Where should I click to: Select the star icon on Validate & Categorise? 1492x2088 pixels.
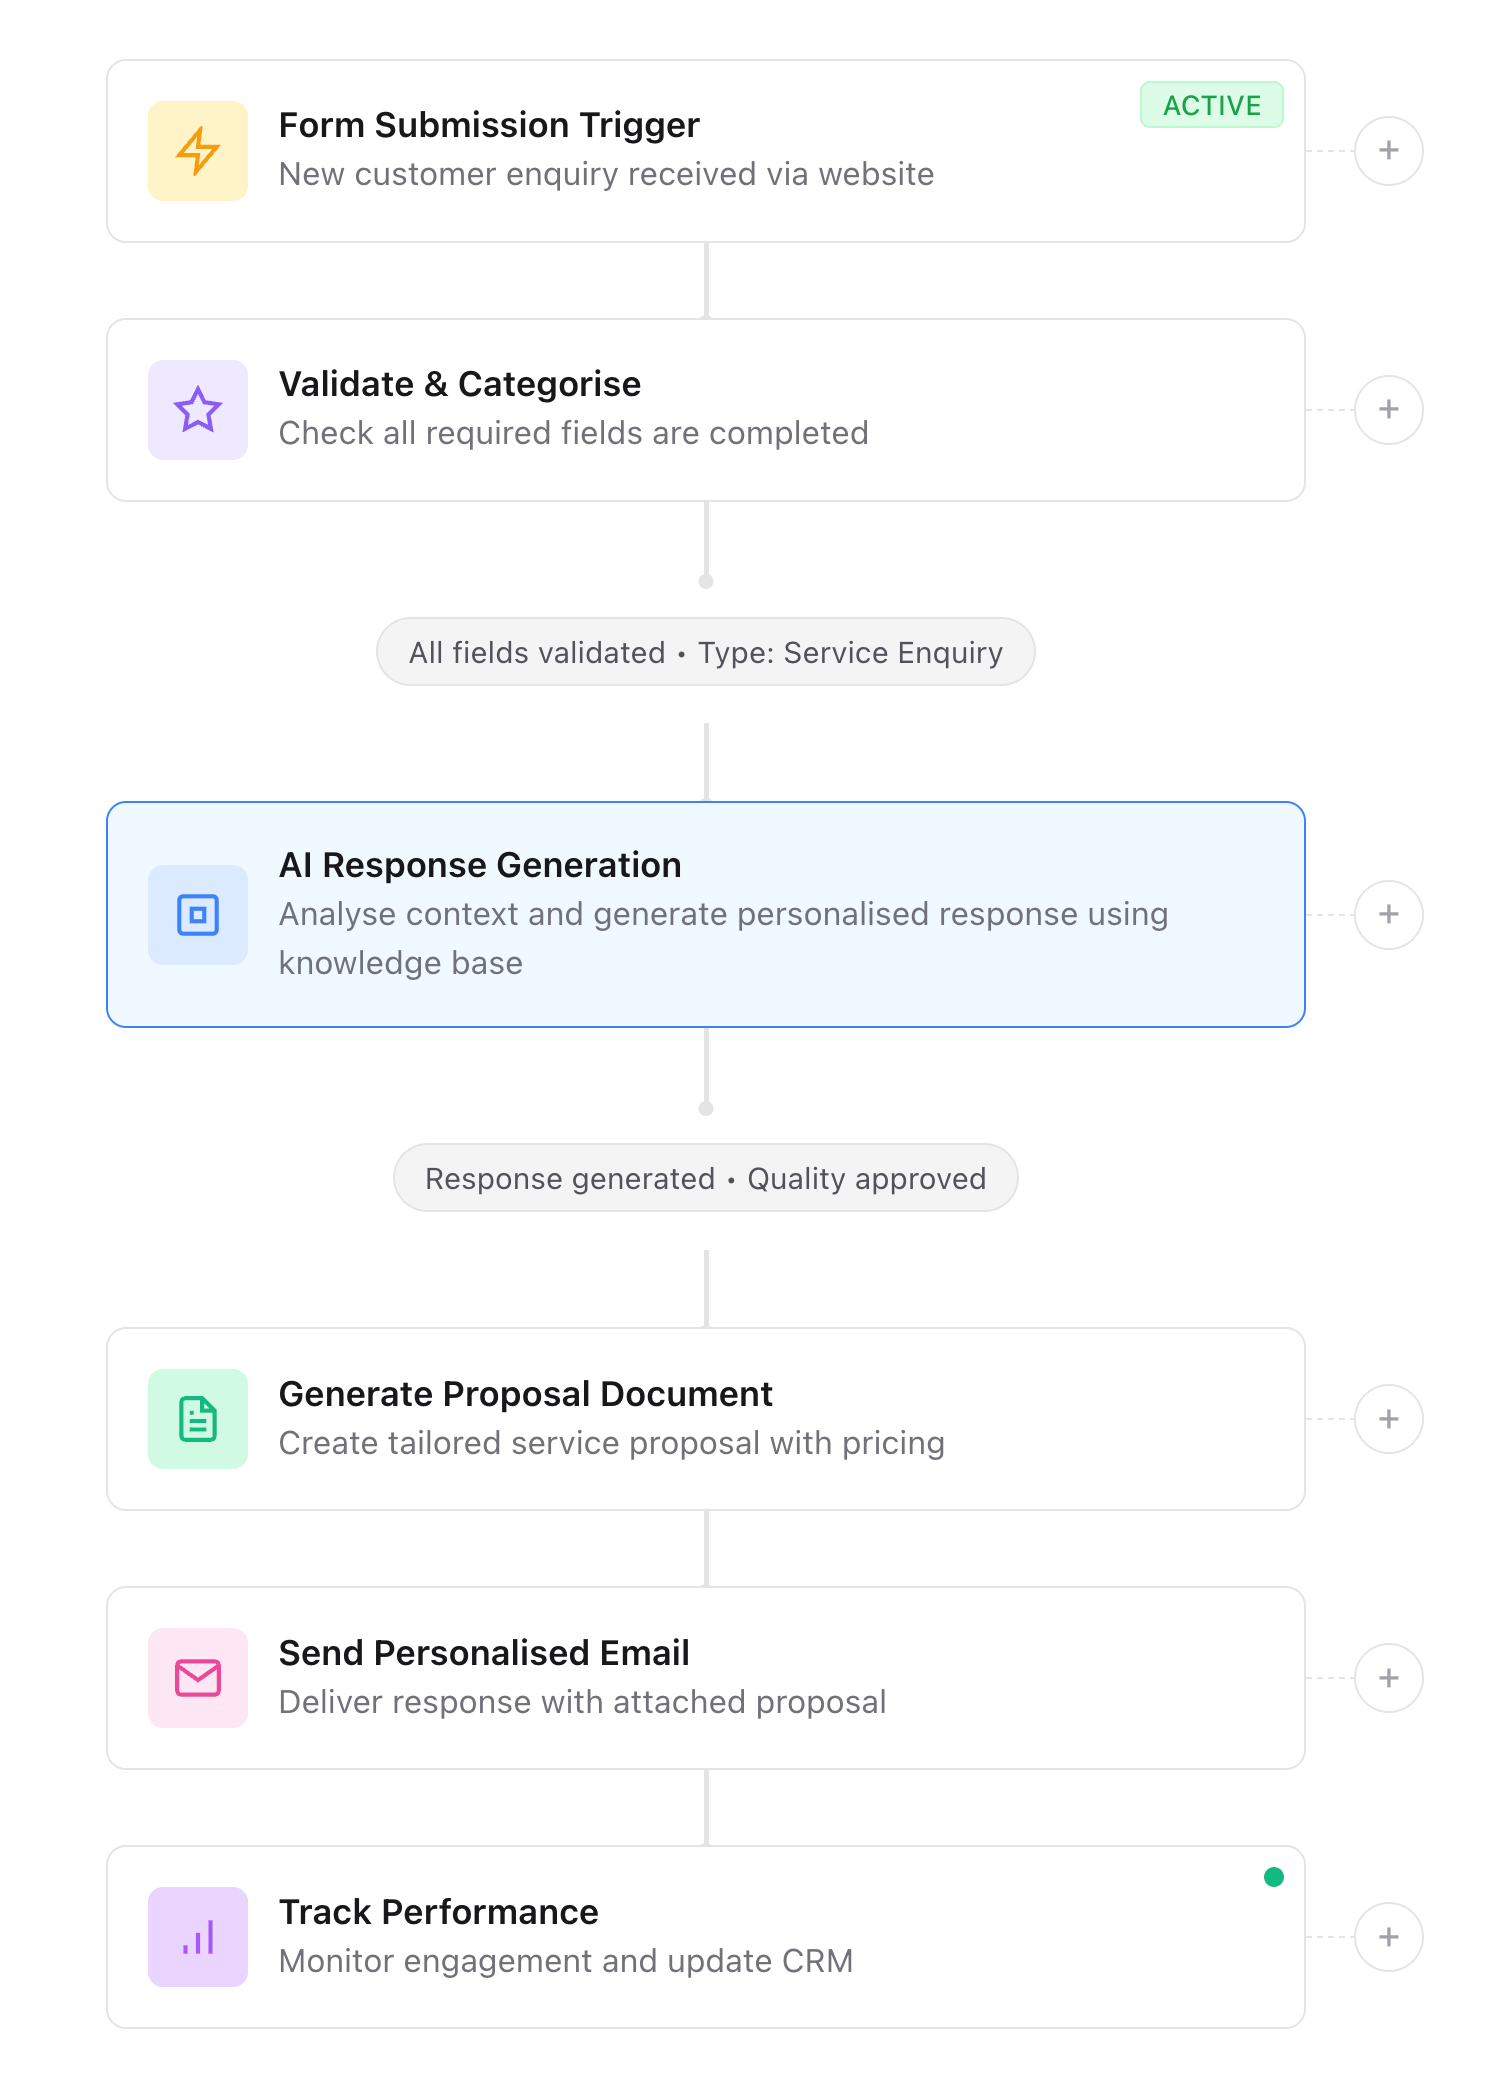pyautogui.click(x=197, y=409)
